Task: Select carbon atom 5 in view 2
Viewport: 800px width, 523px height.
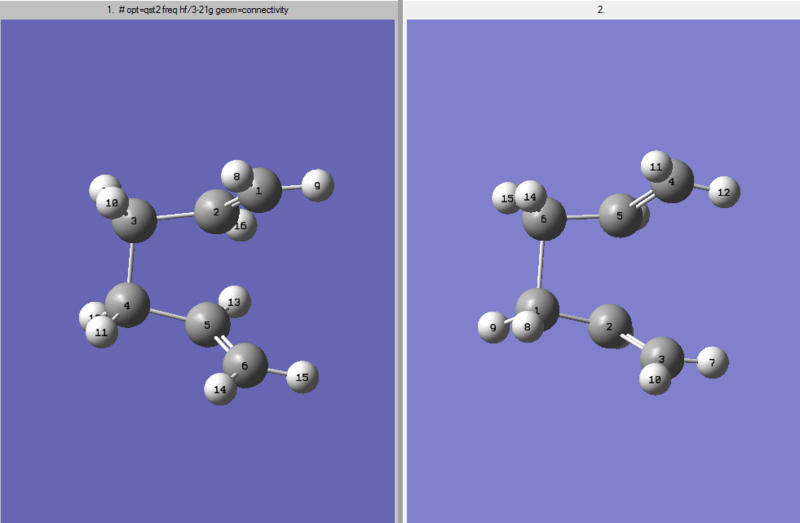Action: (x=620, y=215)
